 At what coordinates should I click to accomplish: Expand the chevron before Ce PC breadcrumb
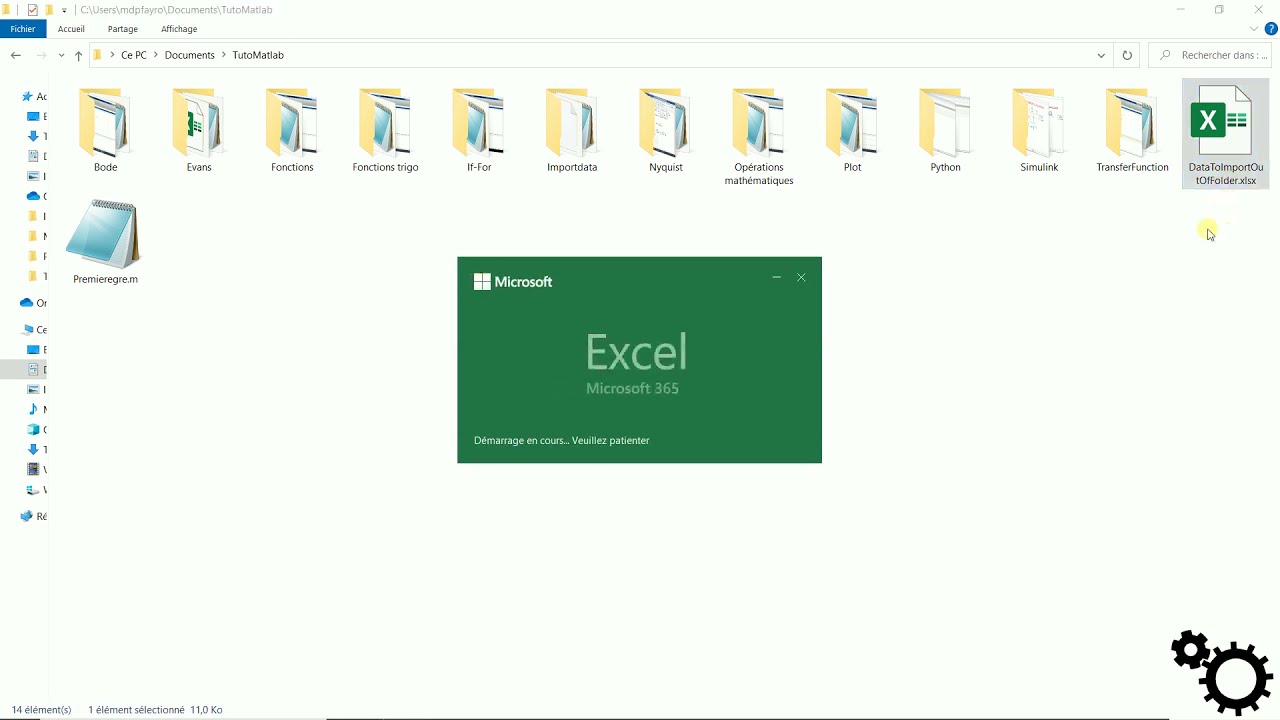pyautogui.click(x=112, y=55)
